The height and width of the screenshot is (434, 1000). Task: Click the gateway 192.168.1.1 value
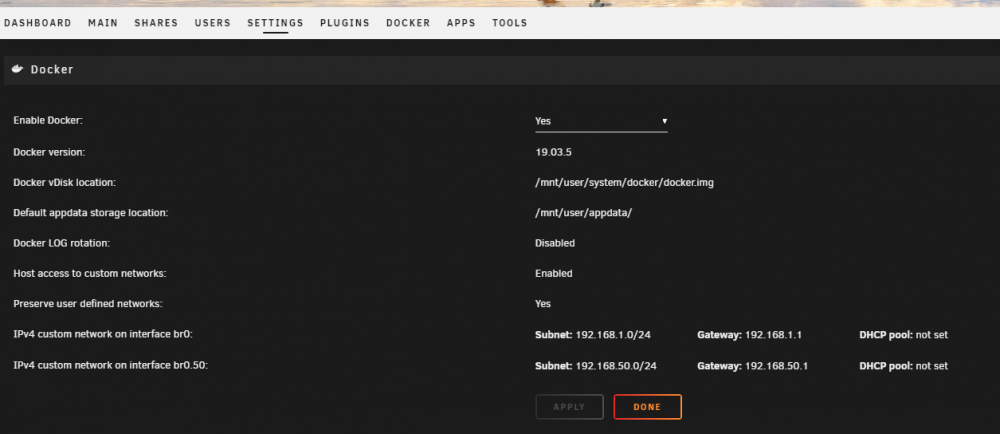(773, 335)
